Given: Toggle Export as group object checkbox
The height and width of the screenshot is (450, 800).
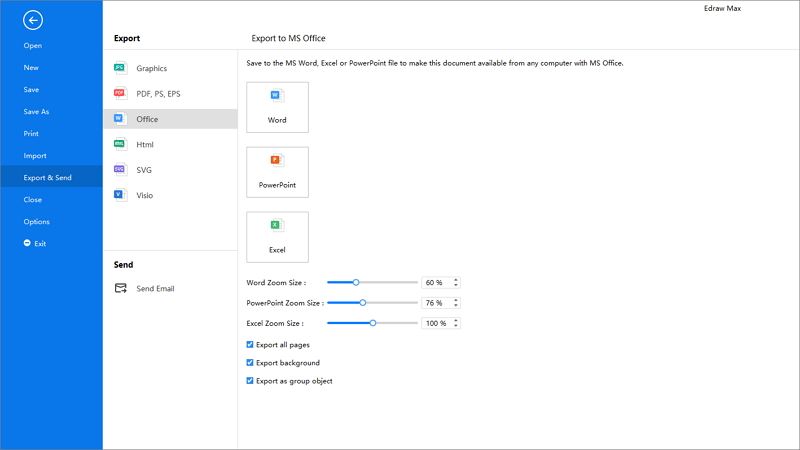Looking at the screenshot, I should [x=250, y=381].
